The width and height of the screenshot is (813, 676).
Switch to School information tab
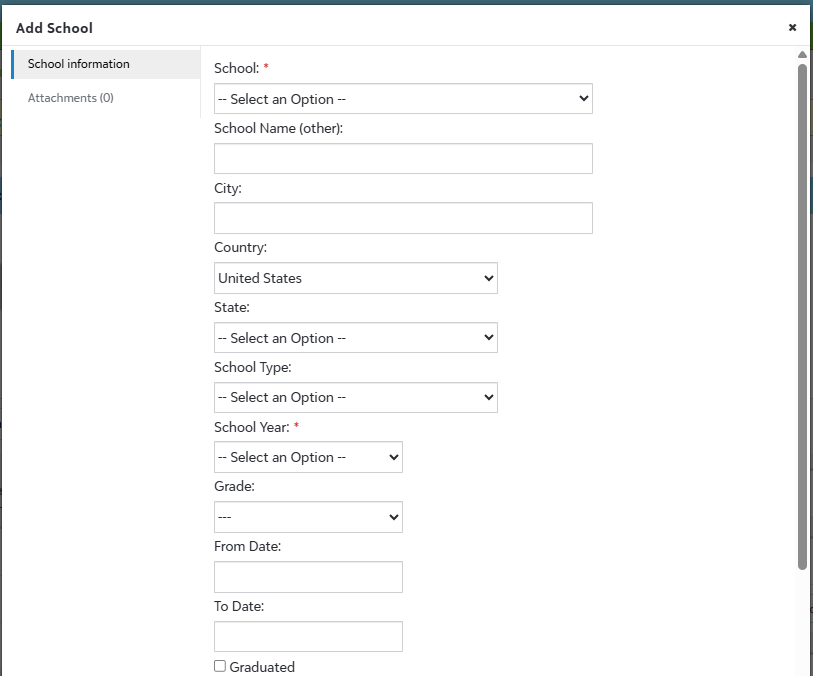pyautogui.click(x=79, y=64)
